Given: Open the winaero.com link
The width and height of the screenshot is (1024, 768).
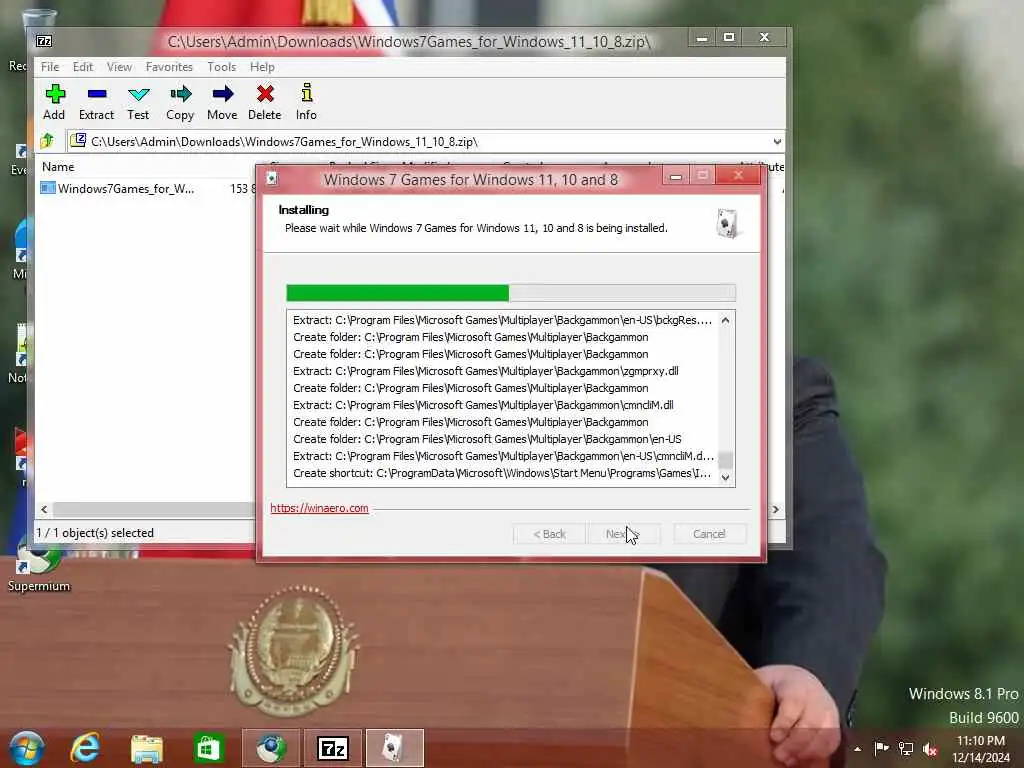Looking at the screenshot, I should click(319, 508).
